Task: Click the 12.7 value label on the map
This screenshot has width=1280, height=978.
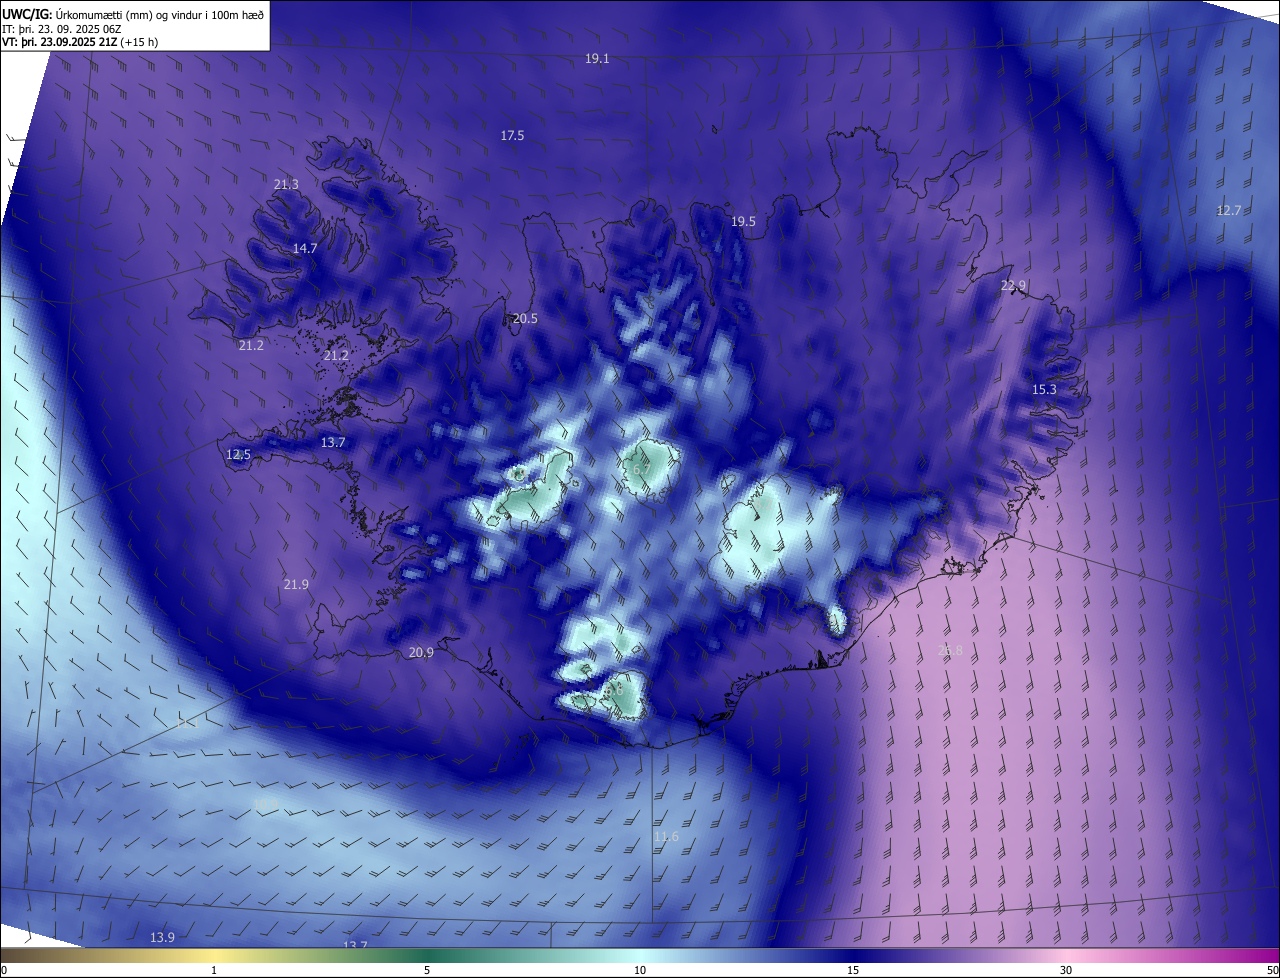Action: click(1228, 210)
